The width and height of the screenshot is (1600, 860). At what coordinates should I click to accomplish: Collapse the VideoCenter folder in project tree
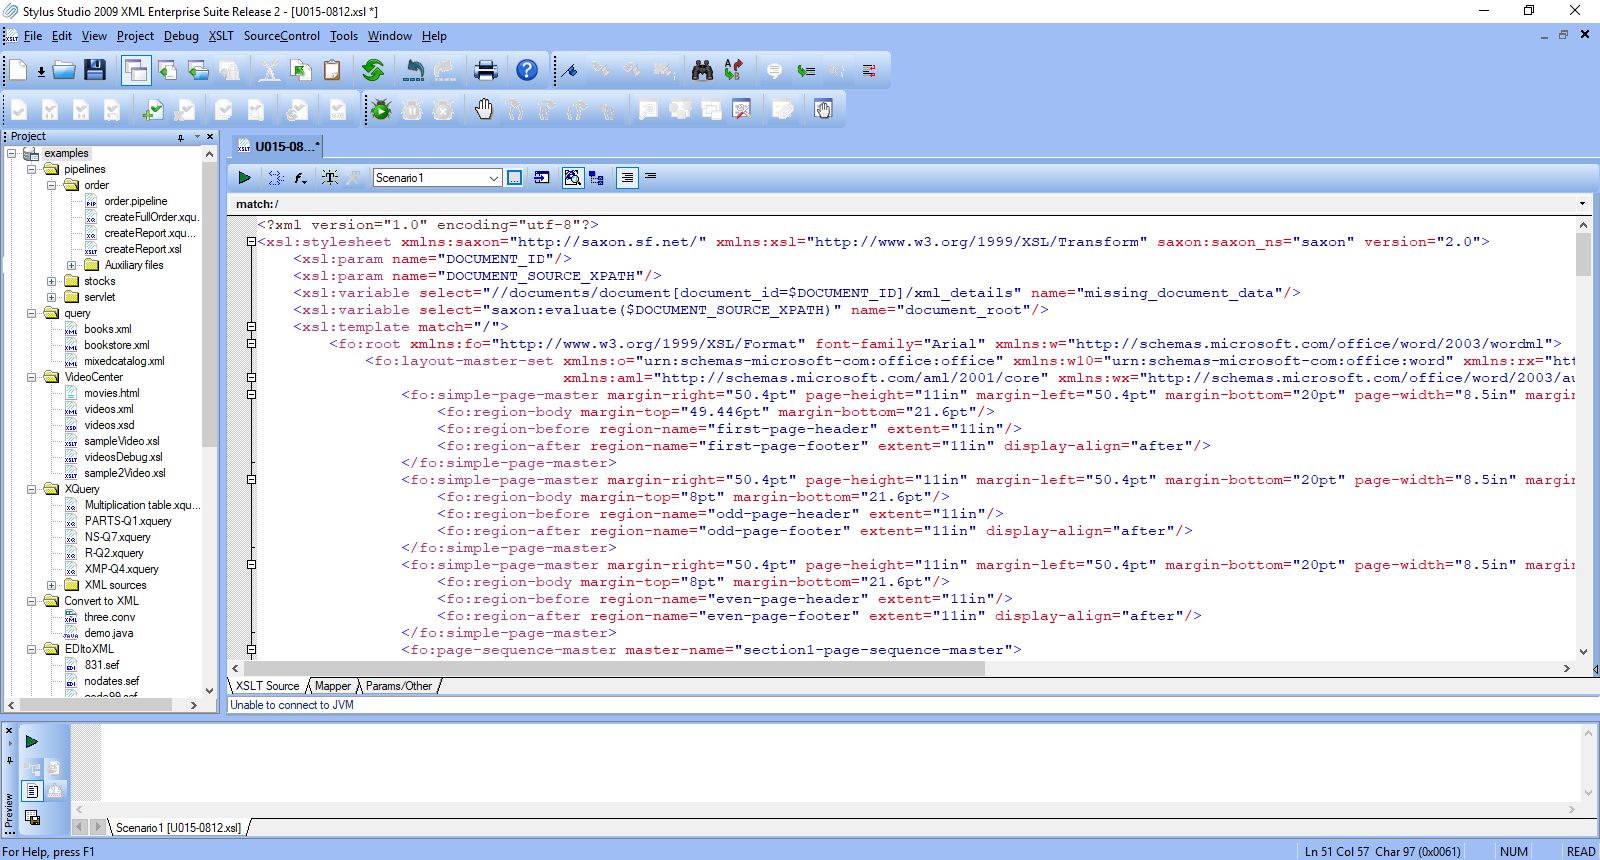coord(31,377)
